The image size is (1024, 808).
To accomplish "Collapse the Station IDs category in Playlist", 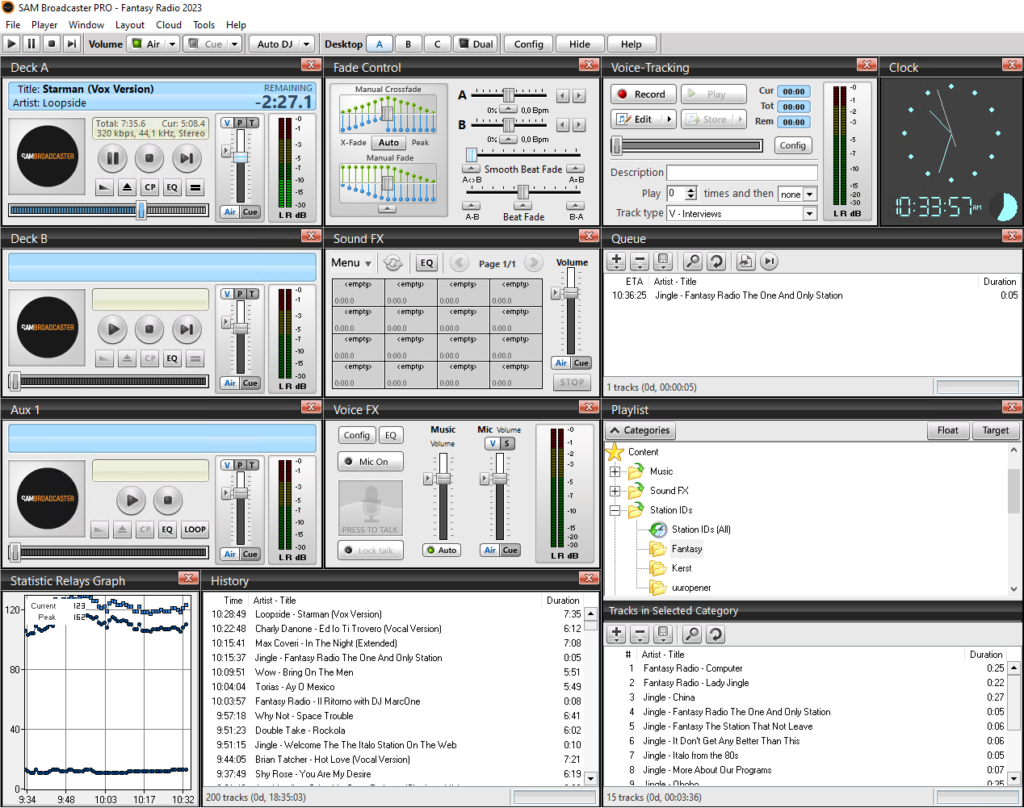I will pos(615,510).
